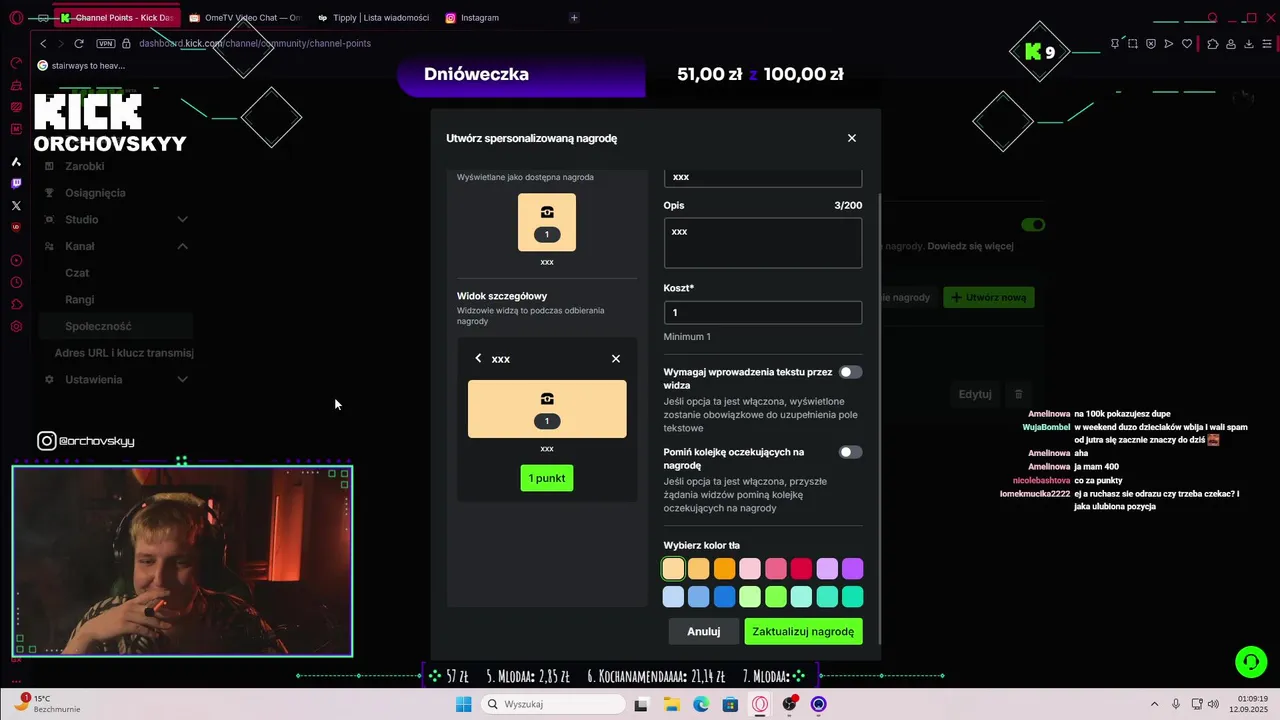This screenshot has width=1280, height=720.
Task: Open a new browser tab with plus
Action: (573, 17)
